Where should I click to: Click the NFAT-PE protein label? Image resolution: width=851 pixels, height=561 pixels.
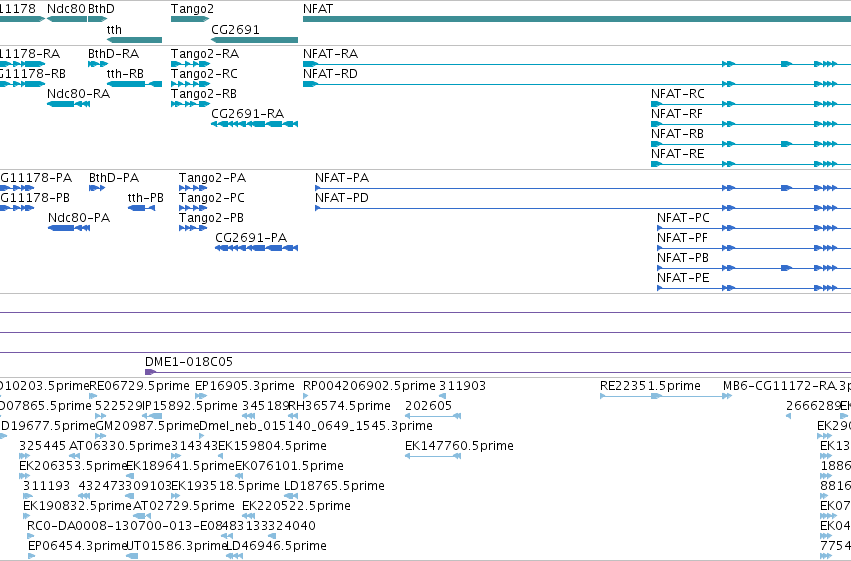(683, 278)
